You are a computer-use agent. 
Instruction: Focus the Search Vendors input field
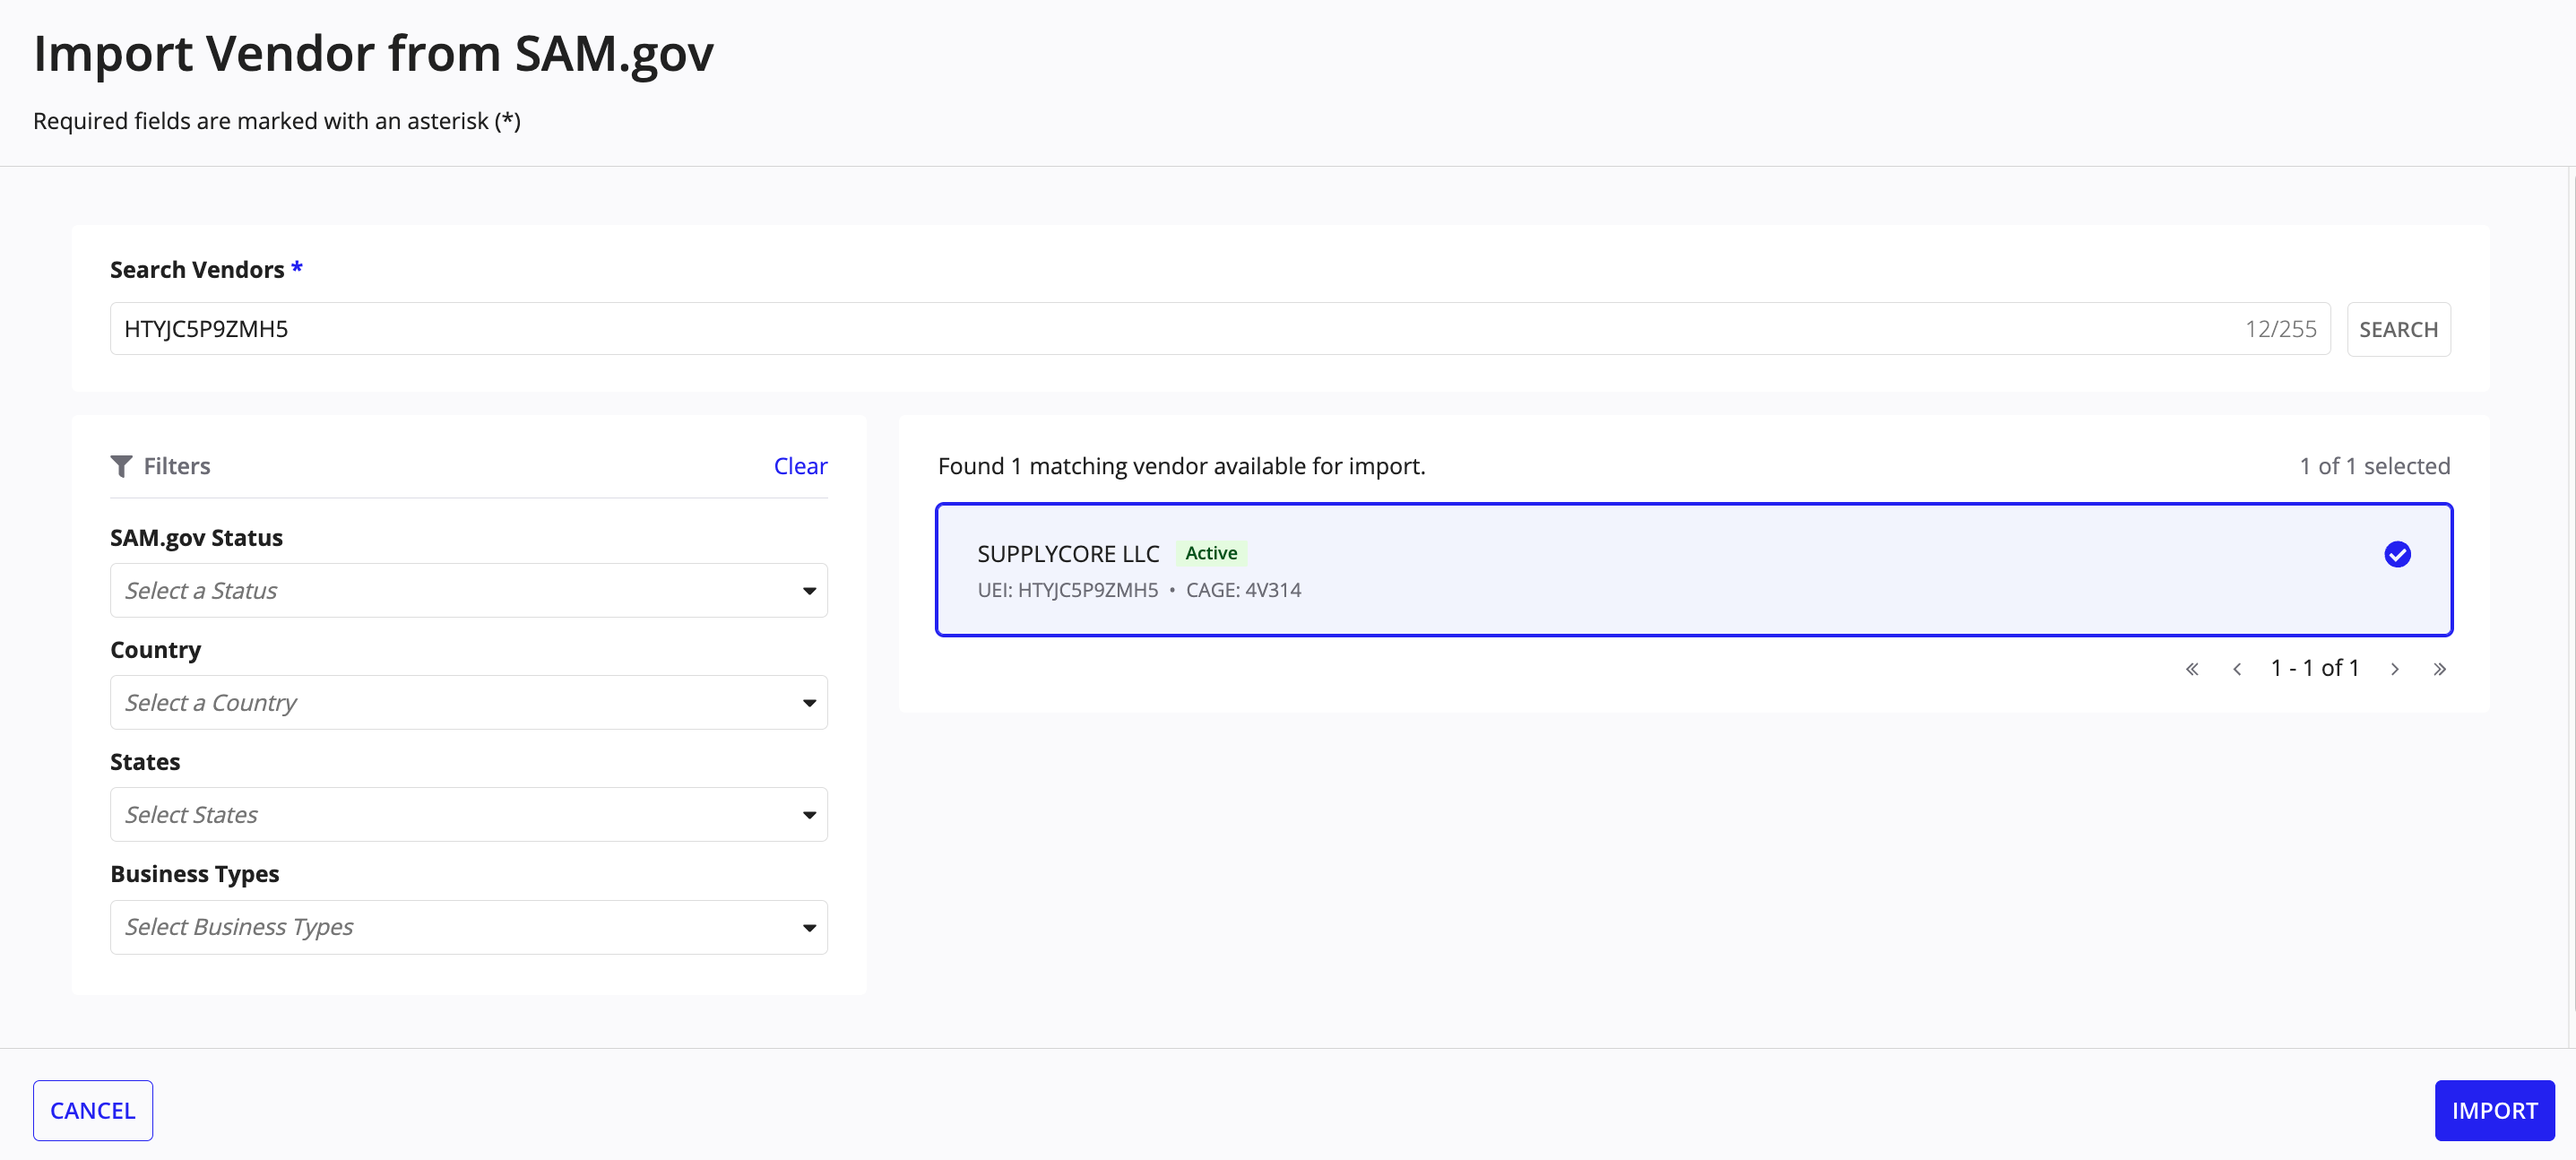click(1220, 329)
